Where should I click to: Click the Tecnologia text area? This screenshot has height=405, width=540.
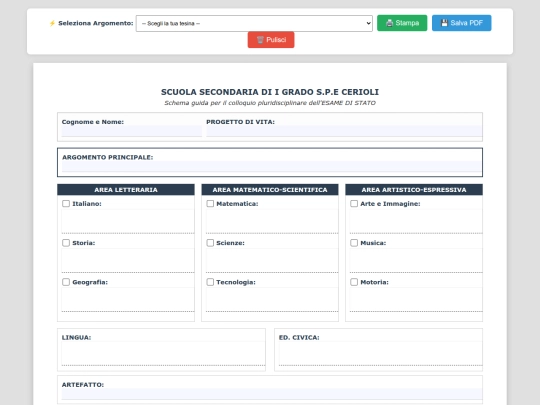coord(272,300)
